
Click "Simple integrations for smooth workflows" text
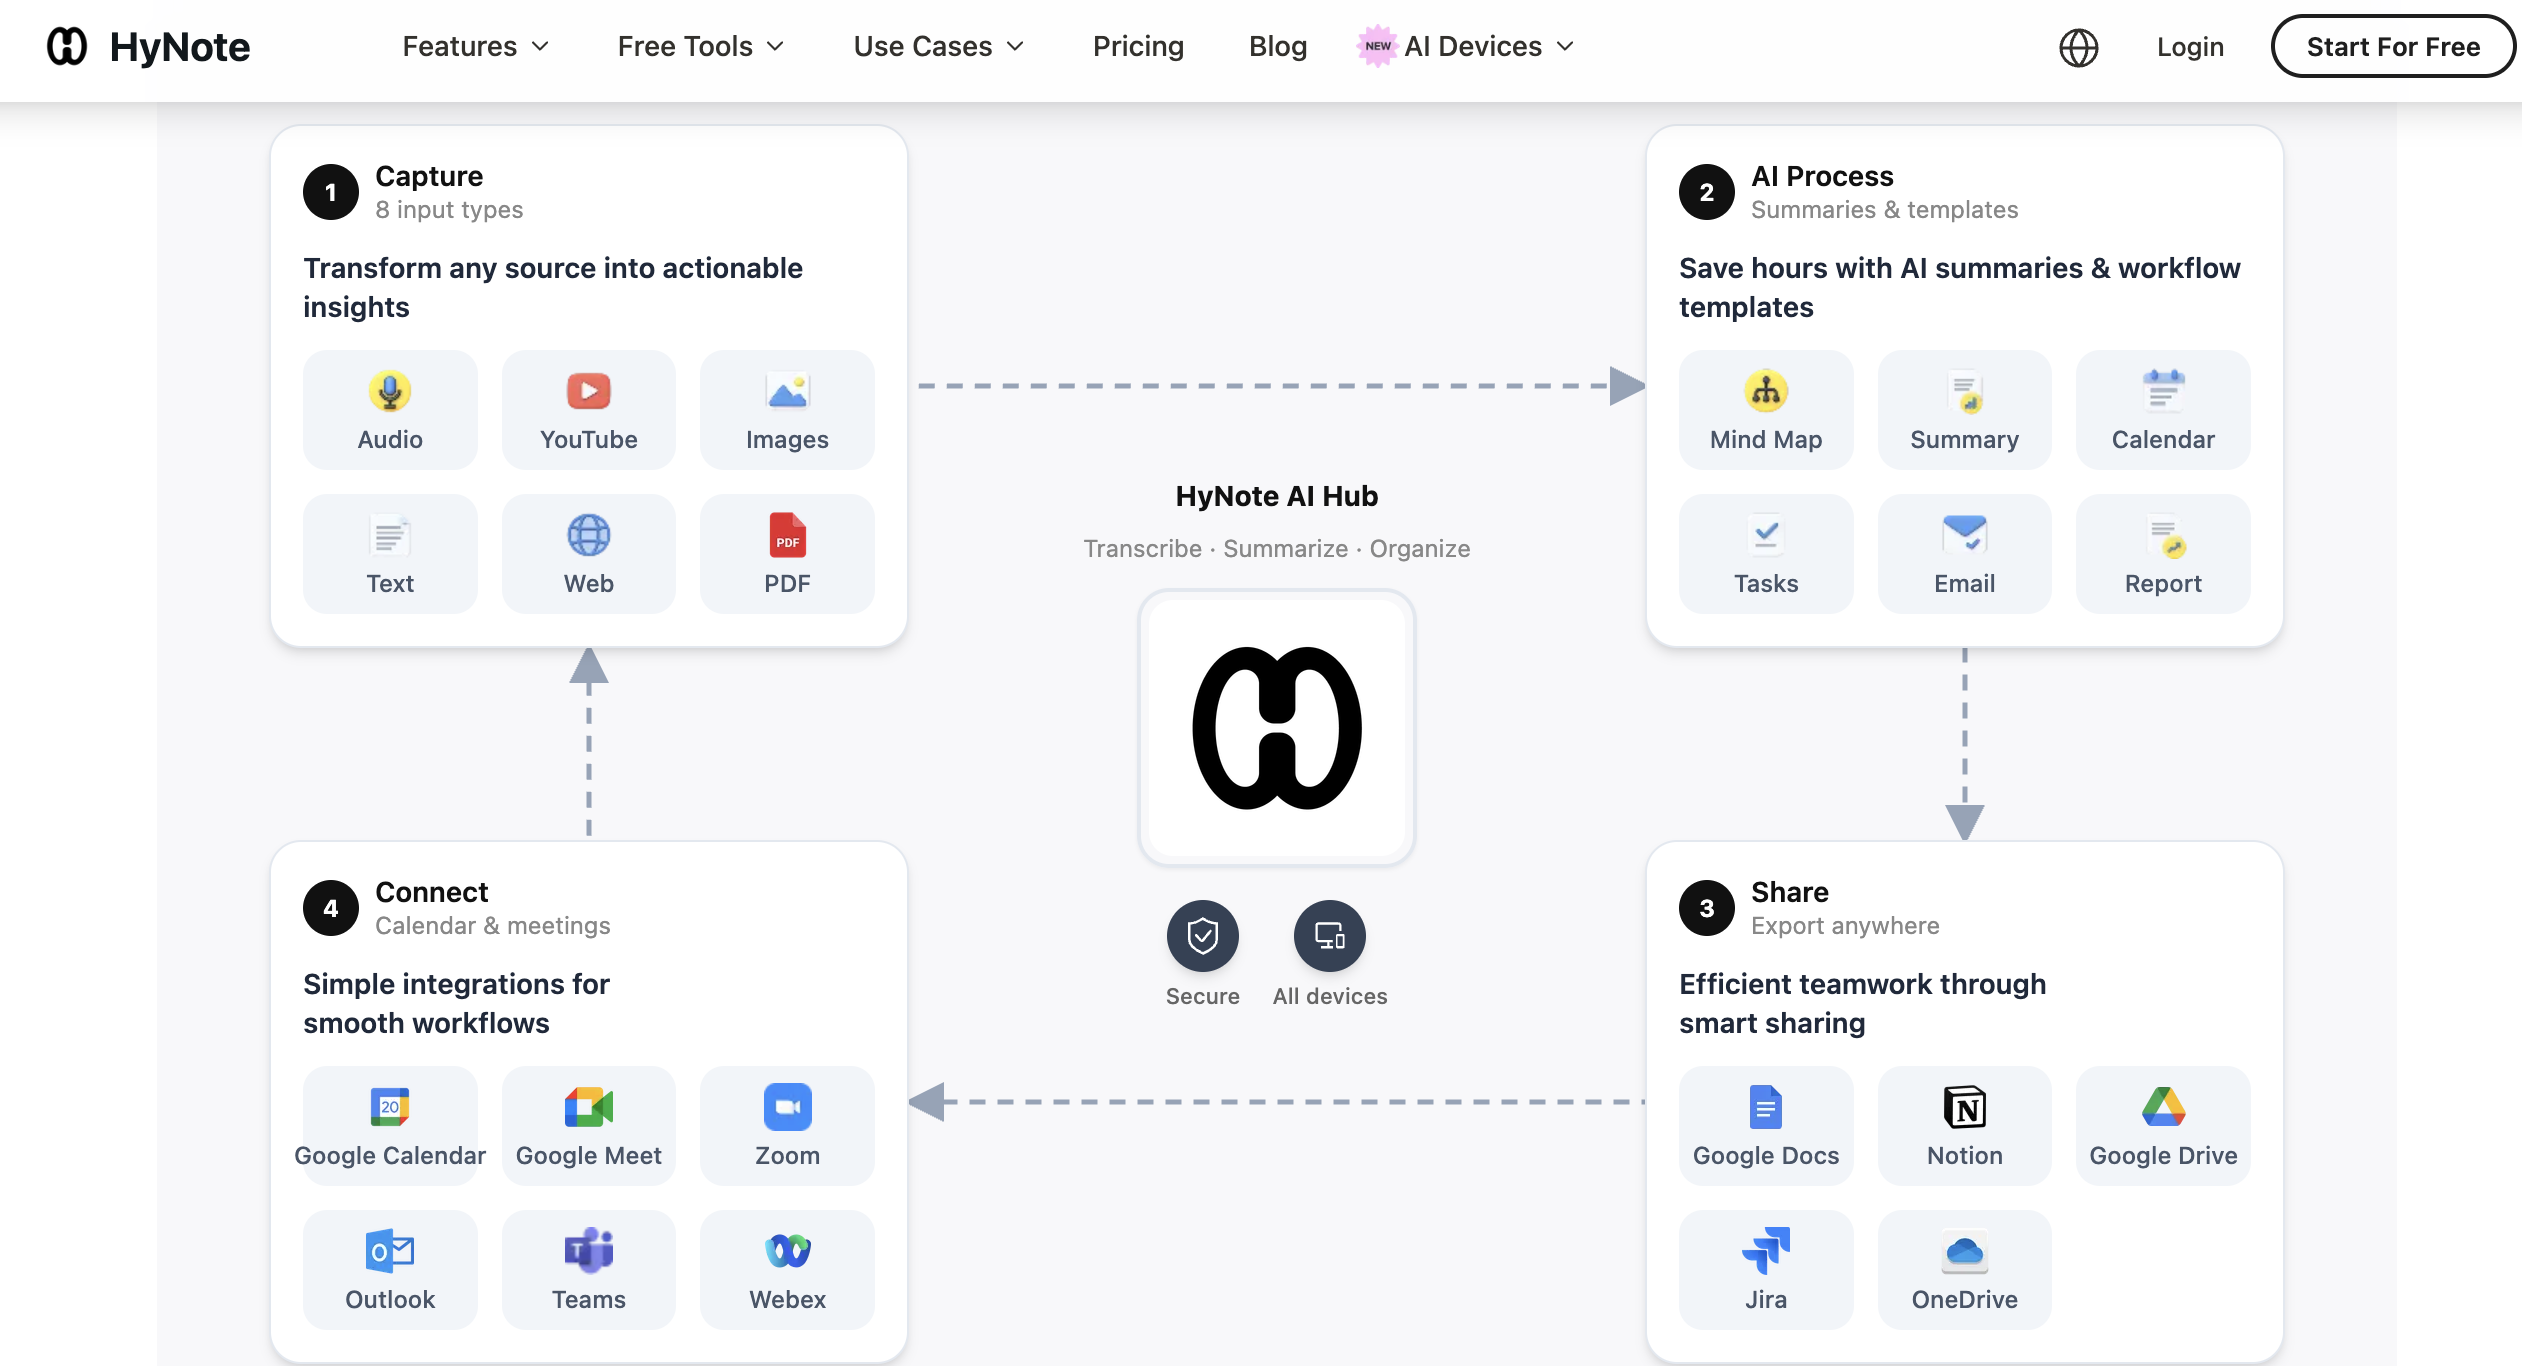[x=456, y=1004]
